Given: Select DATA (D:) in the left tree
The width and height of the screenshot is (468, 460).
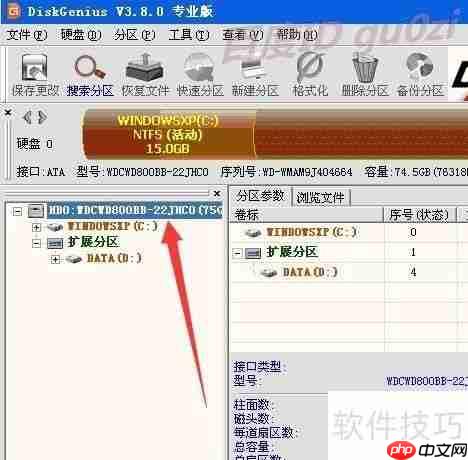Looking at the screenshot, I should click(x=114, y=259).
